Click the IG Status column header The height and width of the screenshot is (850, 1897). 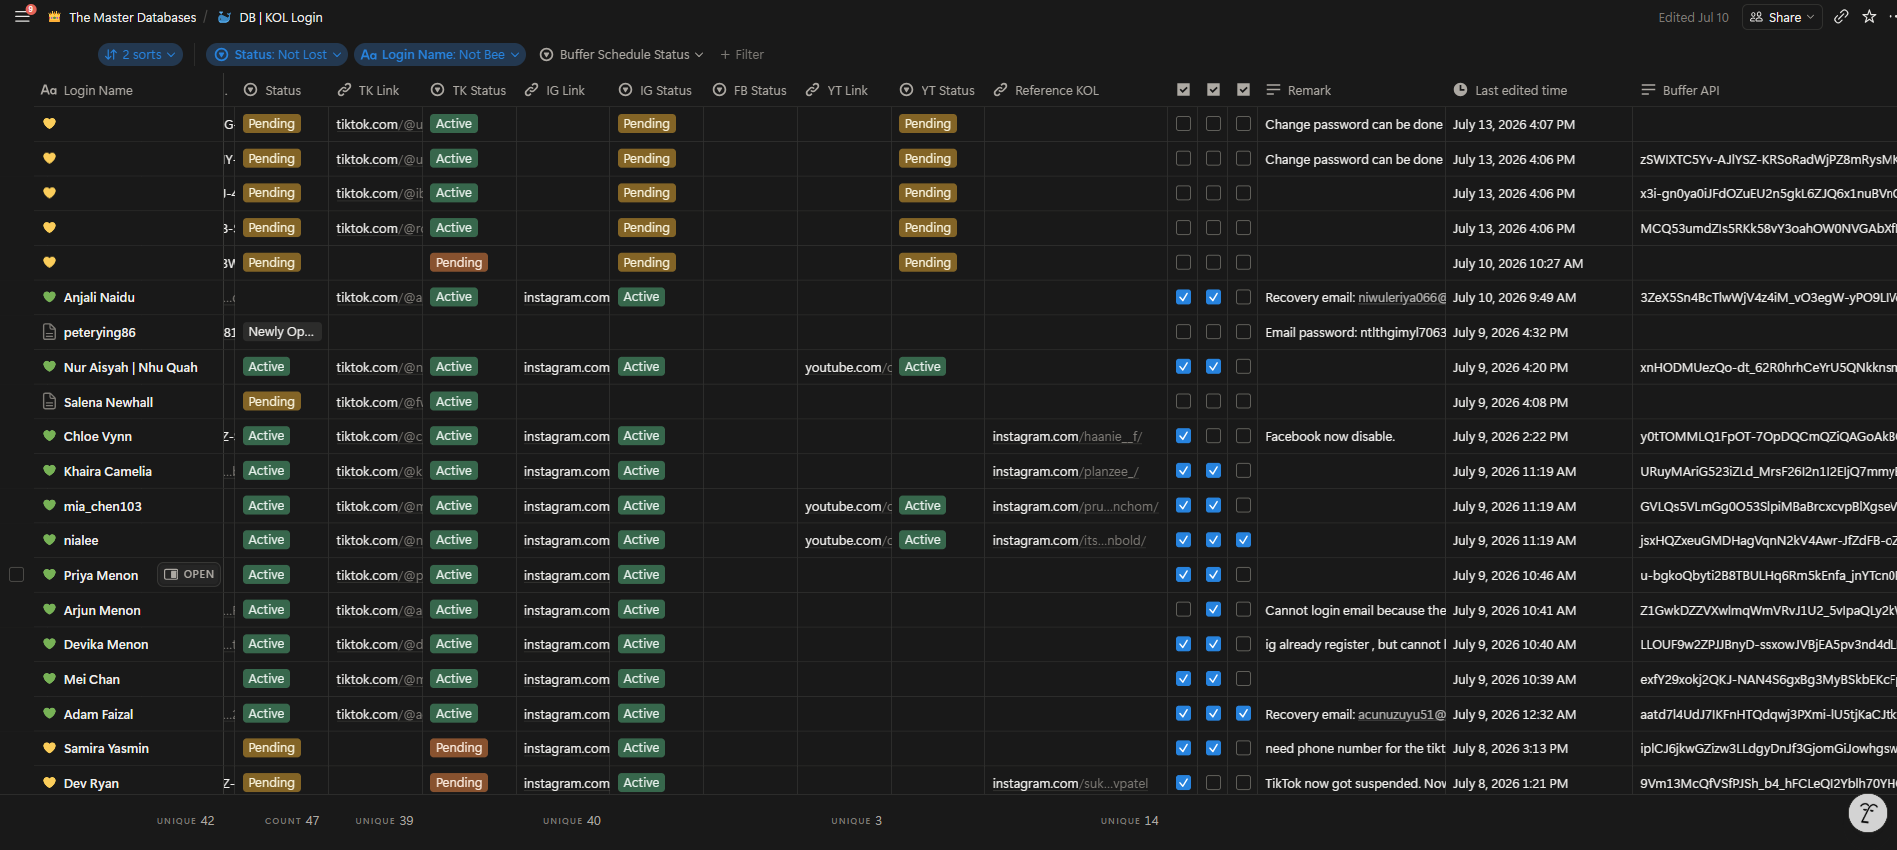tap(655, 90)
